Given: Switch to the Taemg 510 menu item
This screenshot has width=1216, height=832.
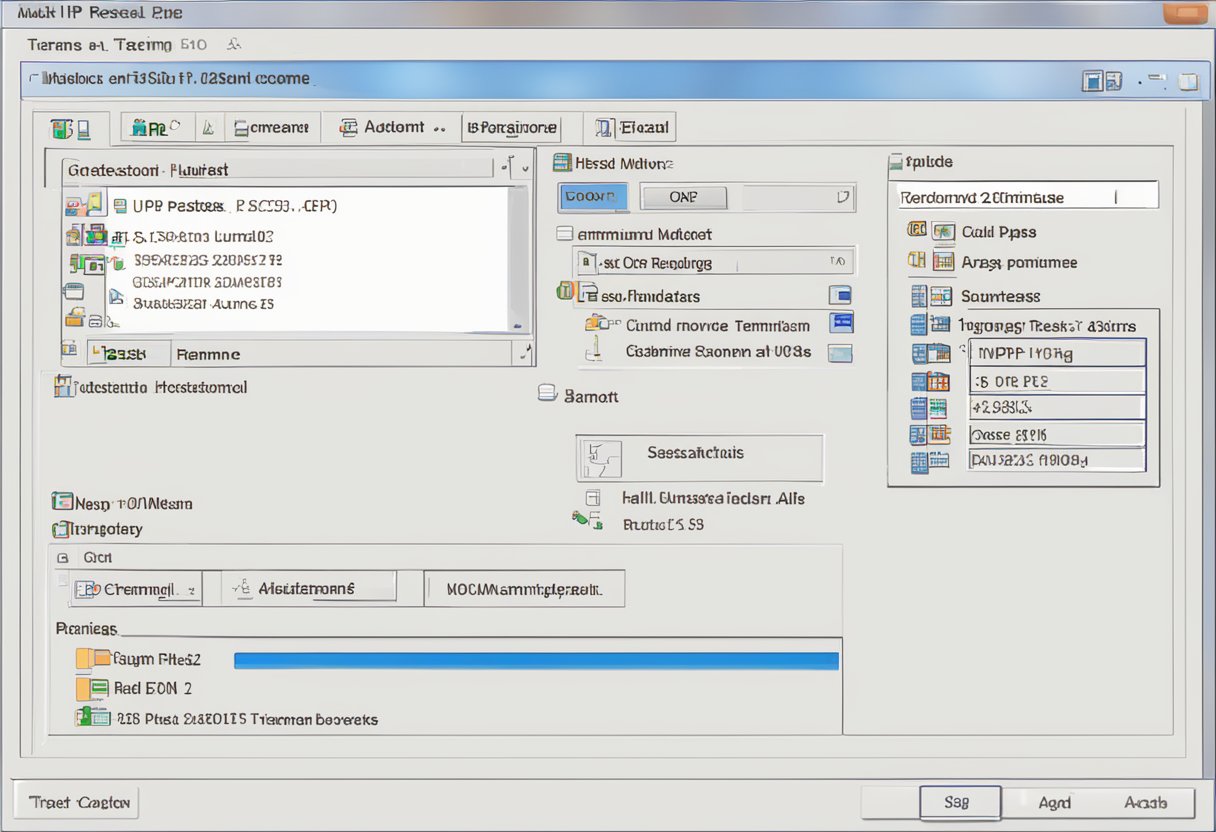Looking at the screenshot, I should (x=160, y=44).
